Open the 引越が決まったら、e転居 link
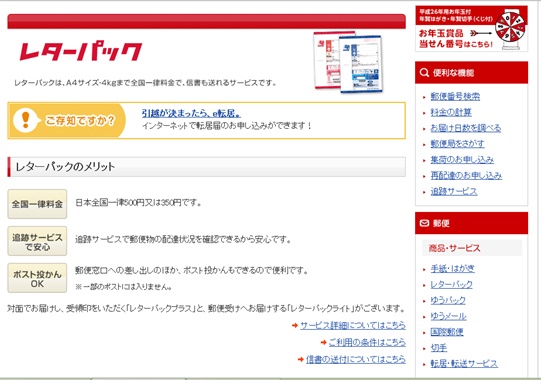This screenshot has height=380, width=541. tap(191, 113)
